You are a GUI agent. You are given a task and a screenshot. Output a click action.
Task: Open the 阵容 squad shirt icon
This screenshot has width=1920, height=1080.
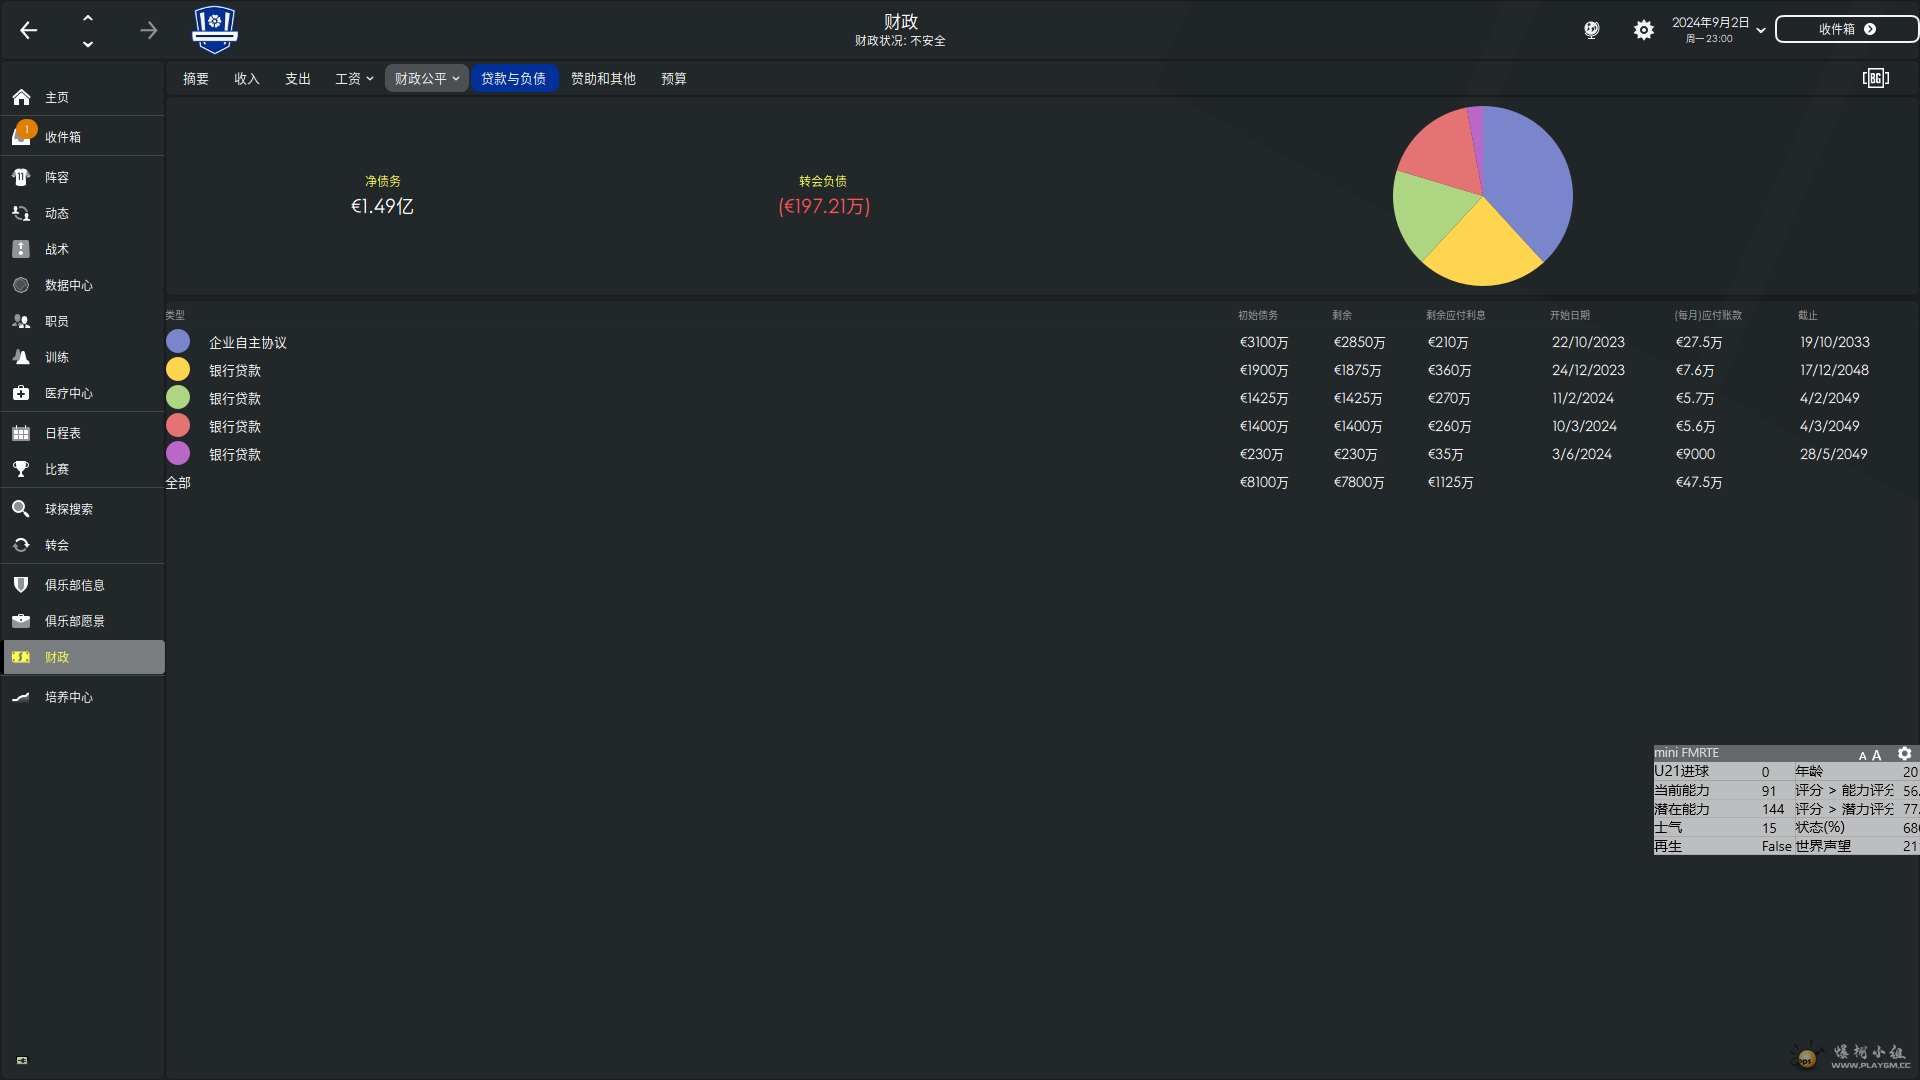click(21, 177)
